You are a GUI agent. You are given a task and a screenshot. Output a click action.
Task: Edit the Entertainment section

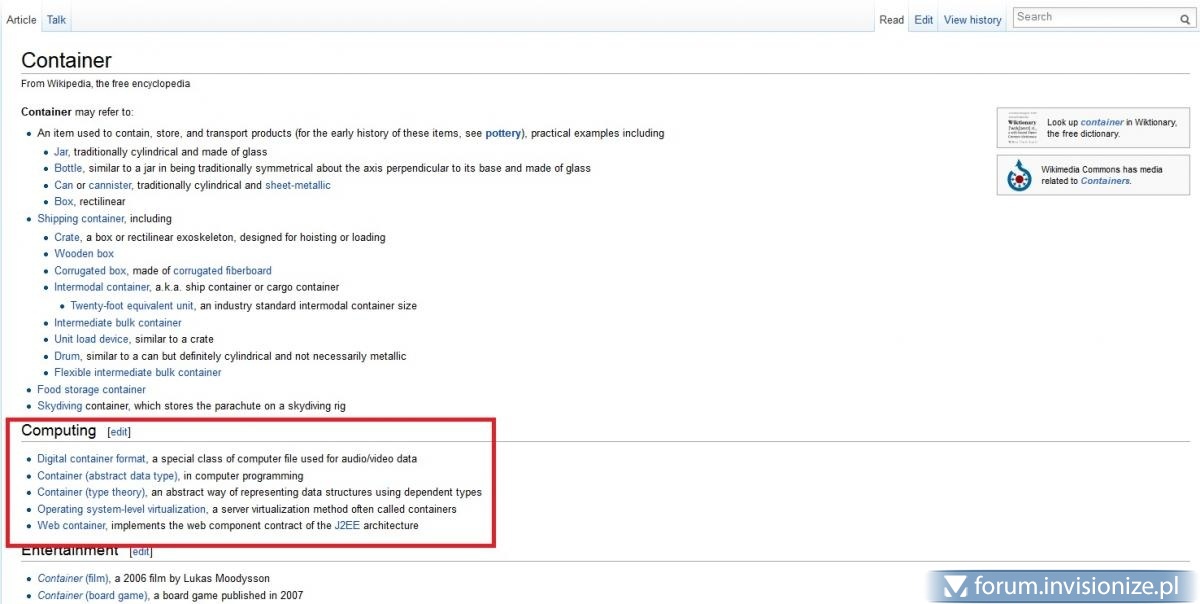[x=141, y=551]
